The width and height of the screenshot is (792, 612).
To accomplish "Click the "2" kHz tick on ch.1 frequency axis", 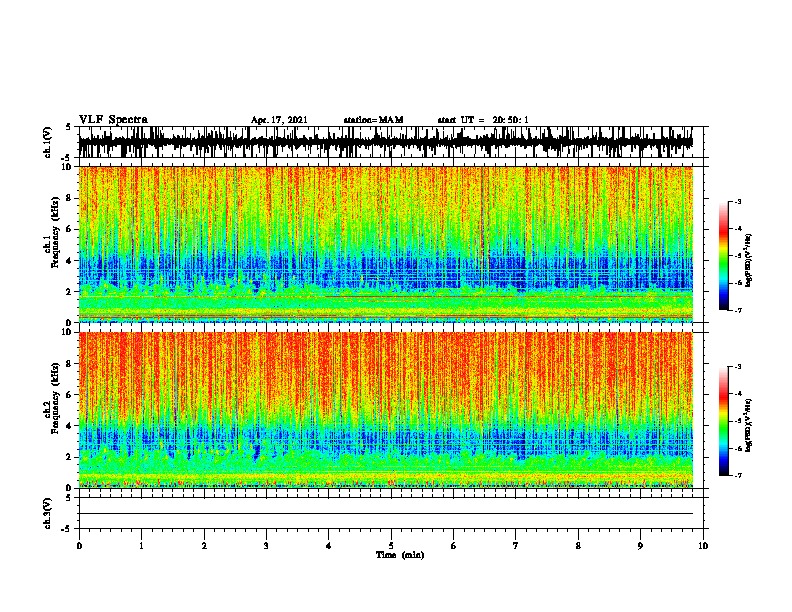I will click(x=70, y=291).
